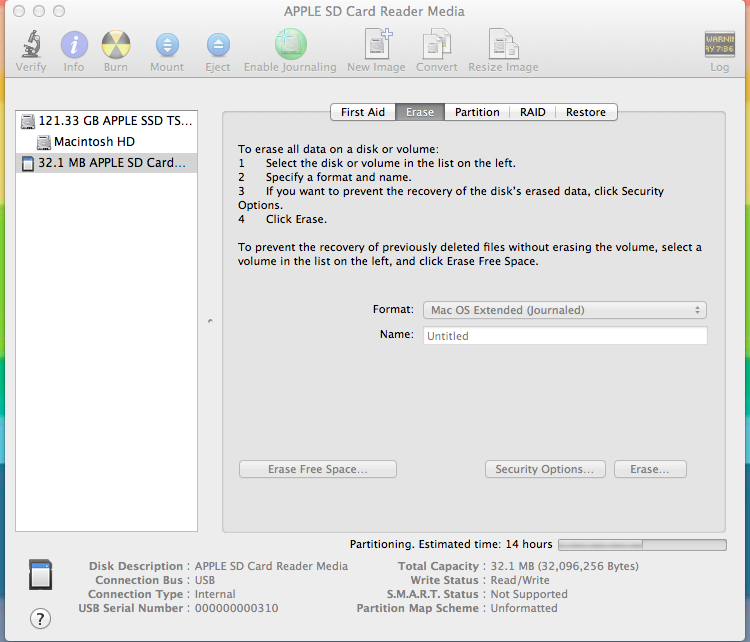Open Security Options dialog
The width and height of the screenshot is (750, 642).
[545, 469]
